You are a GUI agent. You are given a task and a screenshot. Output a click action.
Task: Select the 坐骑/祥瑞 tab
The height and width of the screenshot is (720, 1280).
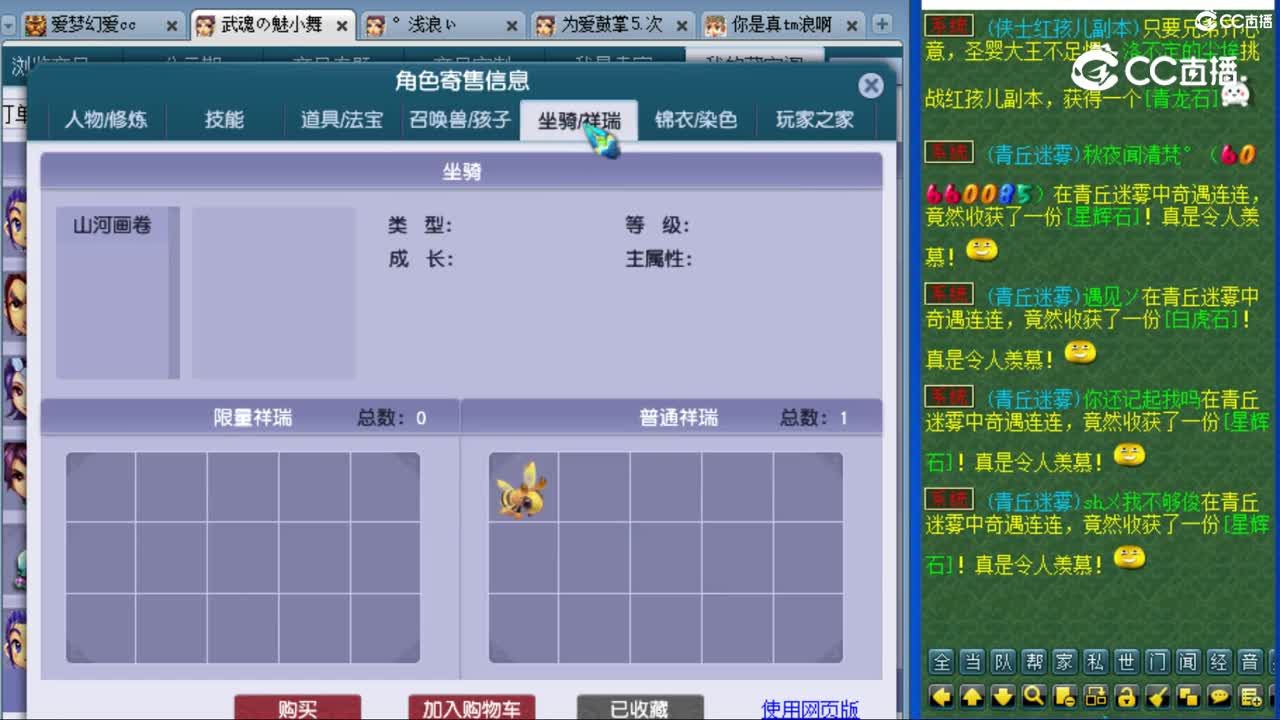point(579,120)
